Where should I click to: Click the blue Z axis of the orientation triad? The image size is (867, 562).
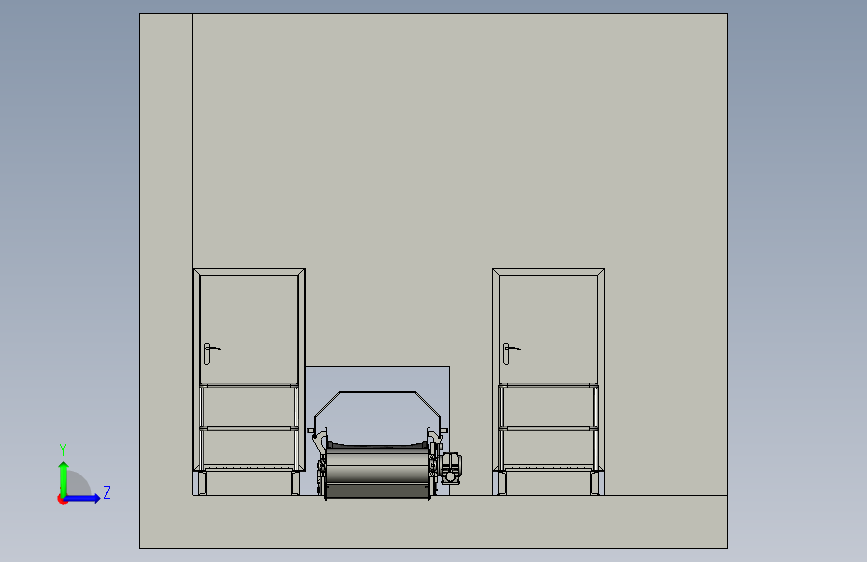pos(82,498)
